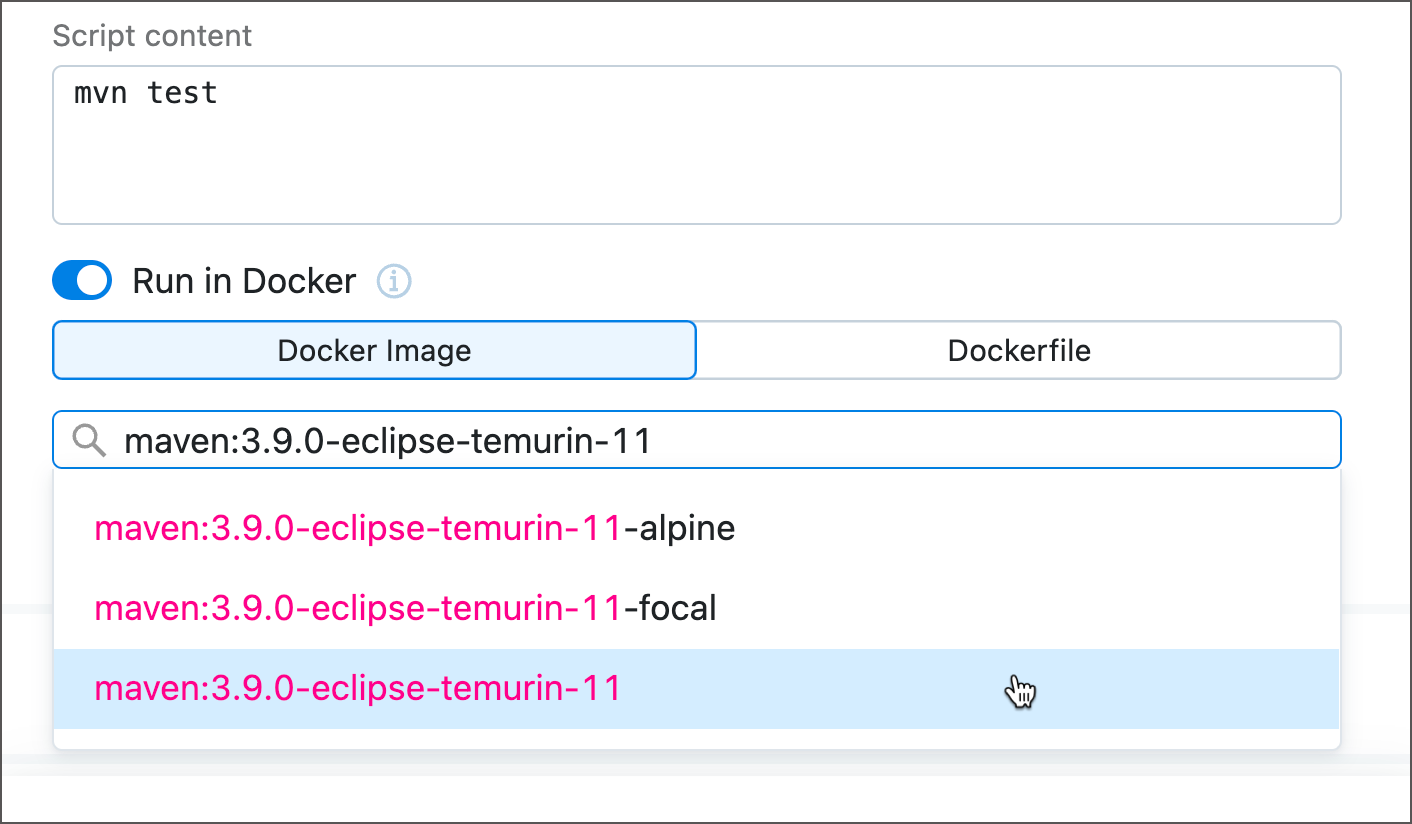Image resolution: width=1412 pixels, height=824 pixels.
Task: Pick the highlighted maven:3.9.0-eclipse-temurin-11 suggestion
Action: tap(696, 688)
